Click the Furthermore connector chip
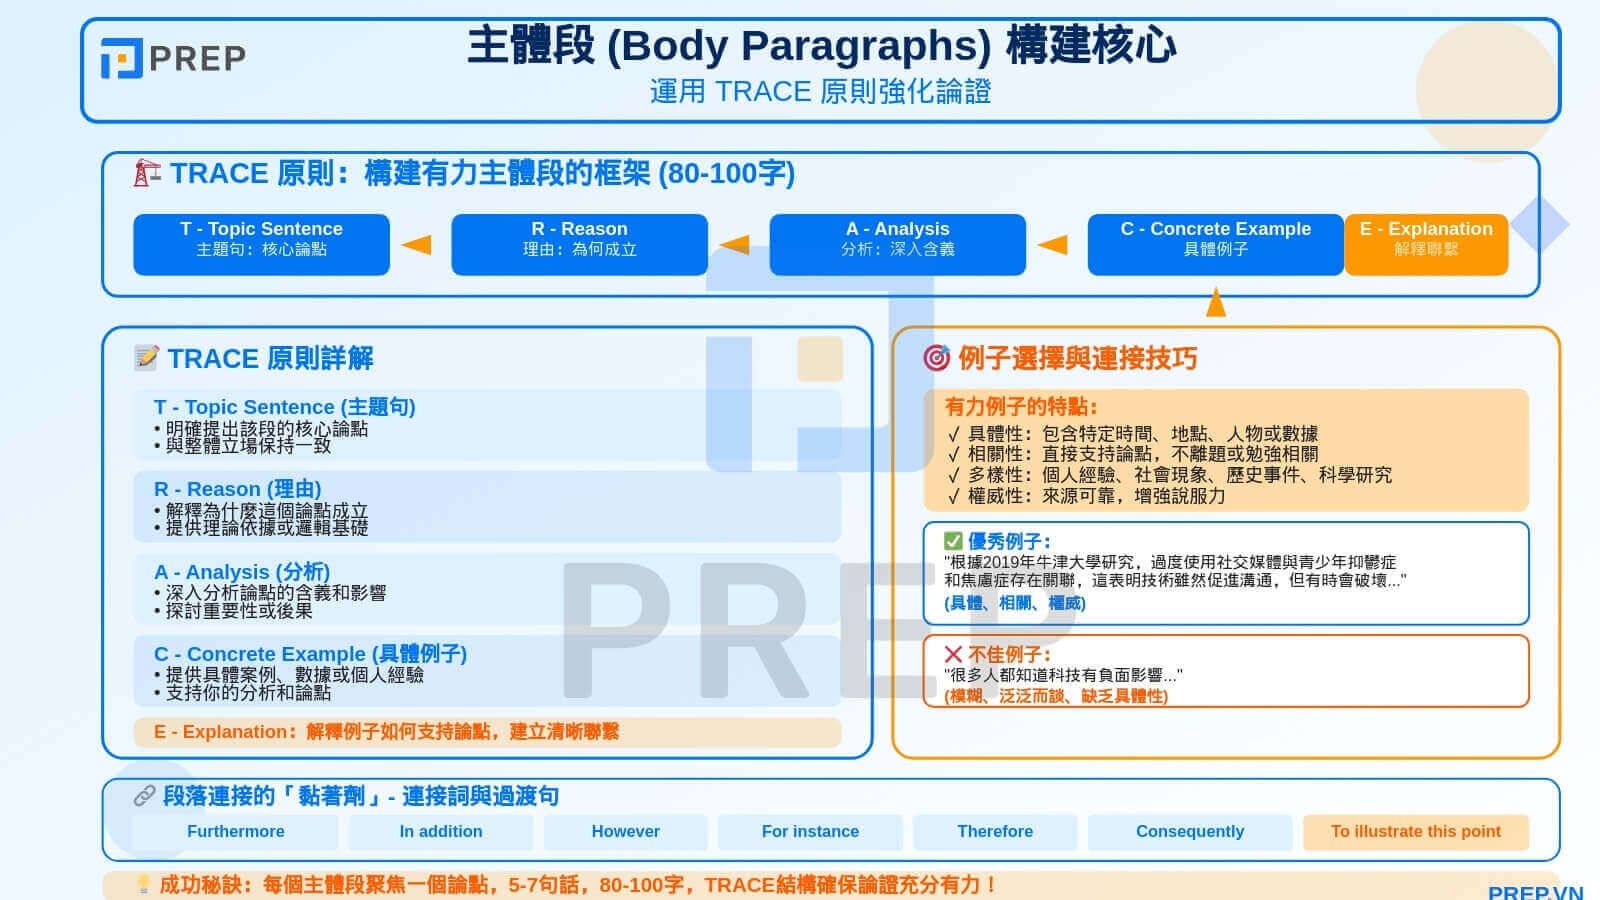 (x=235, y=832)
